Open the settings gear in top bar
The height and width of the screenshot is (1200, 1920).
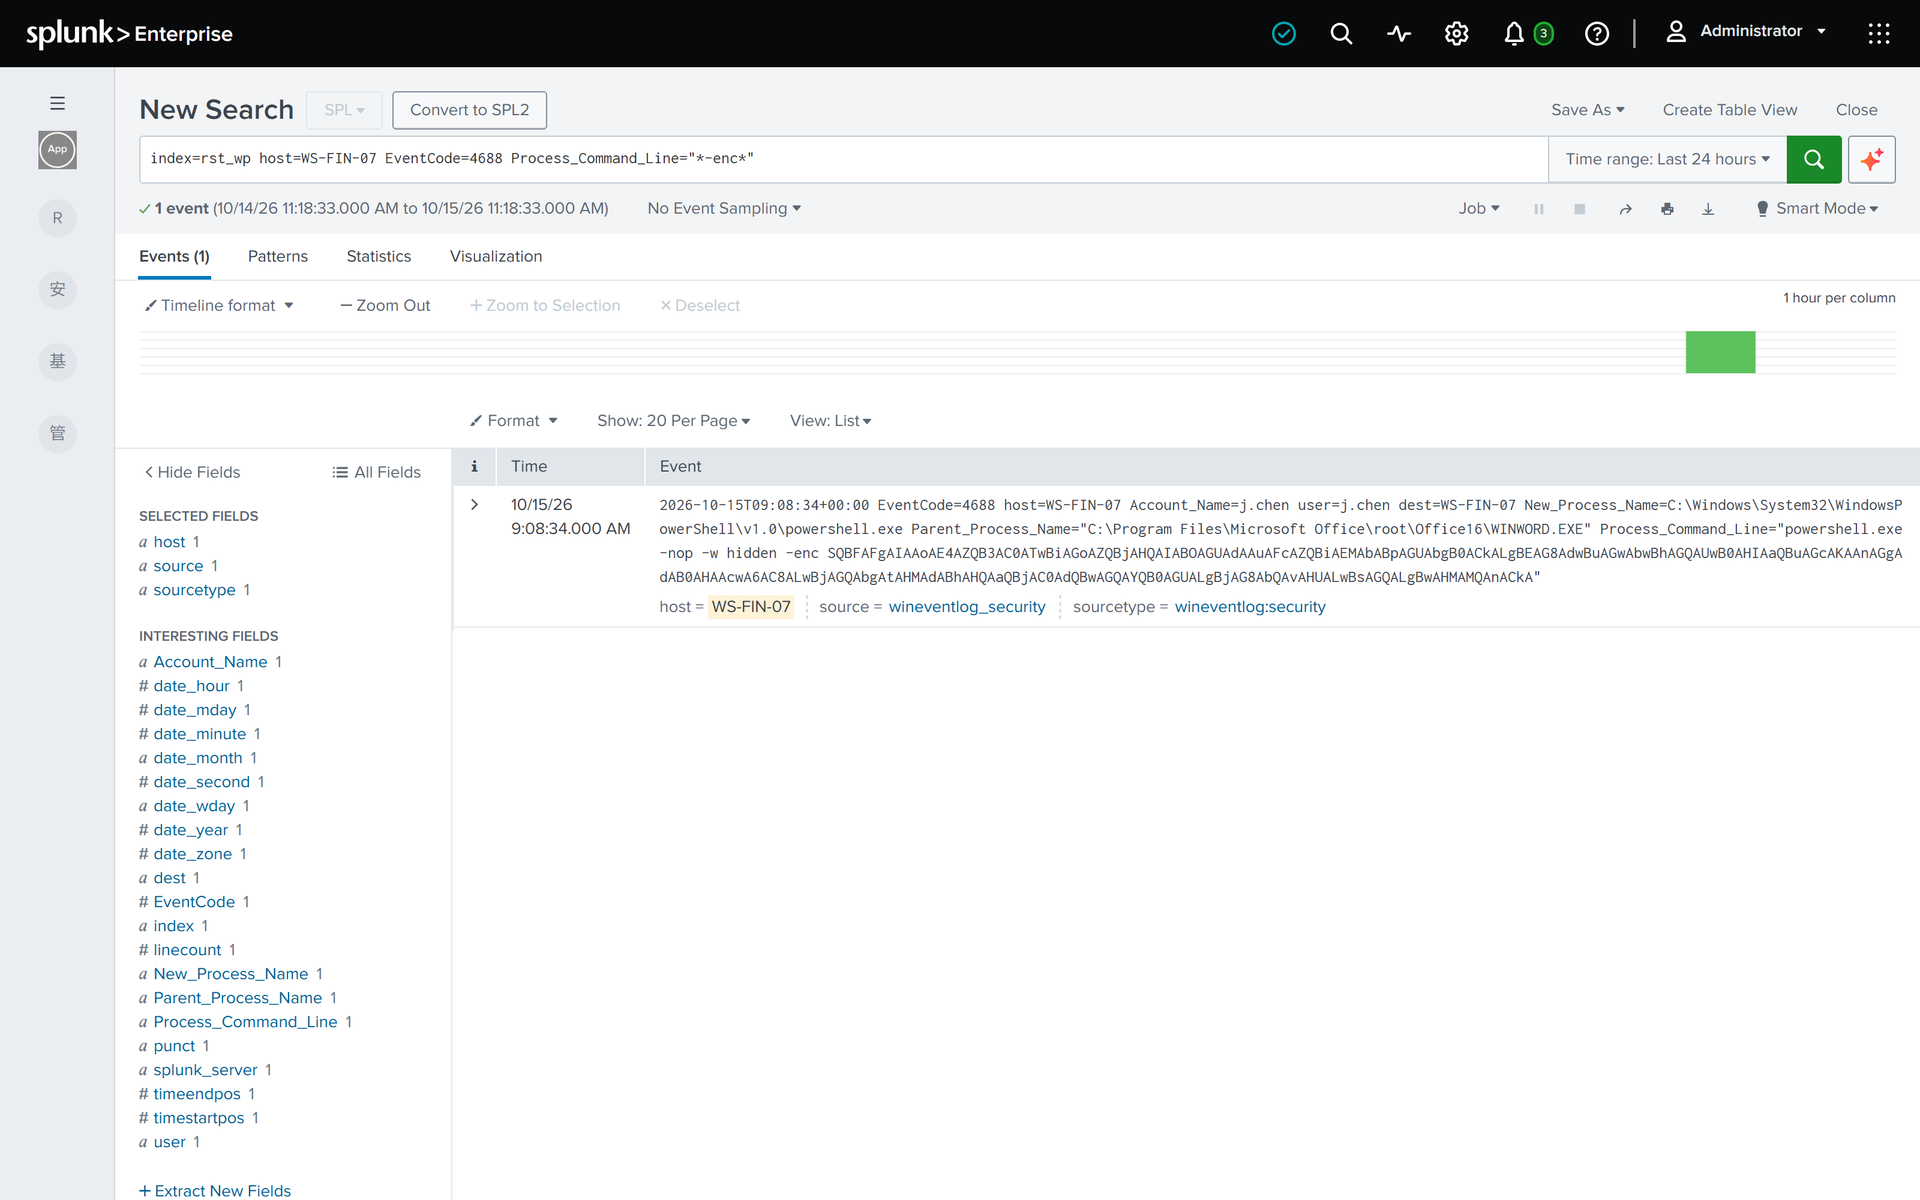[x=1456, y=34]
